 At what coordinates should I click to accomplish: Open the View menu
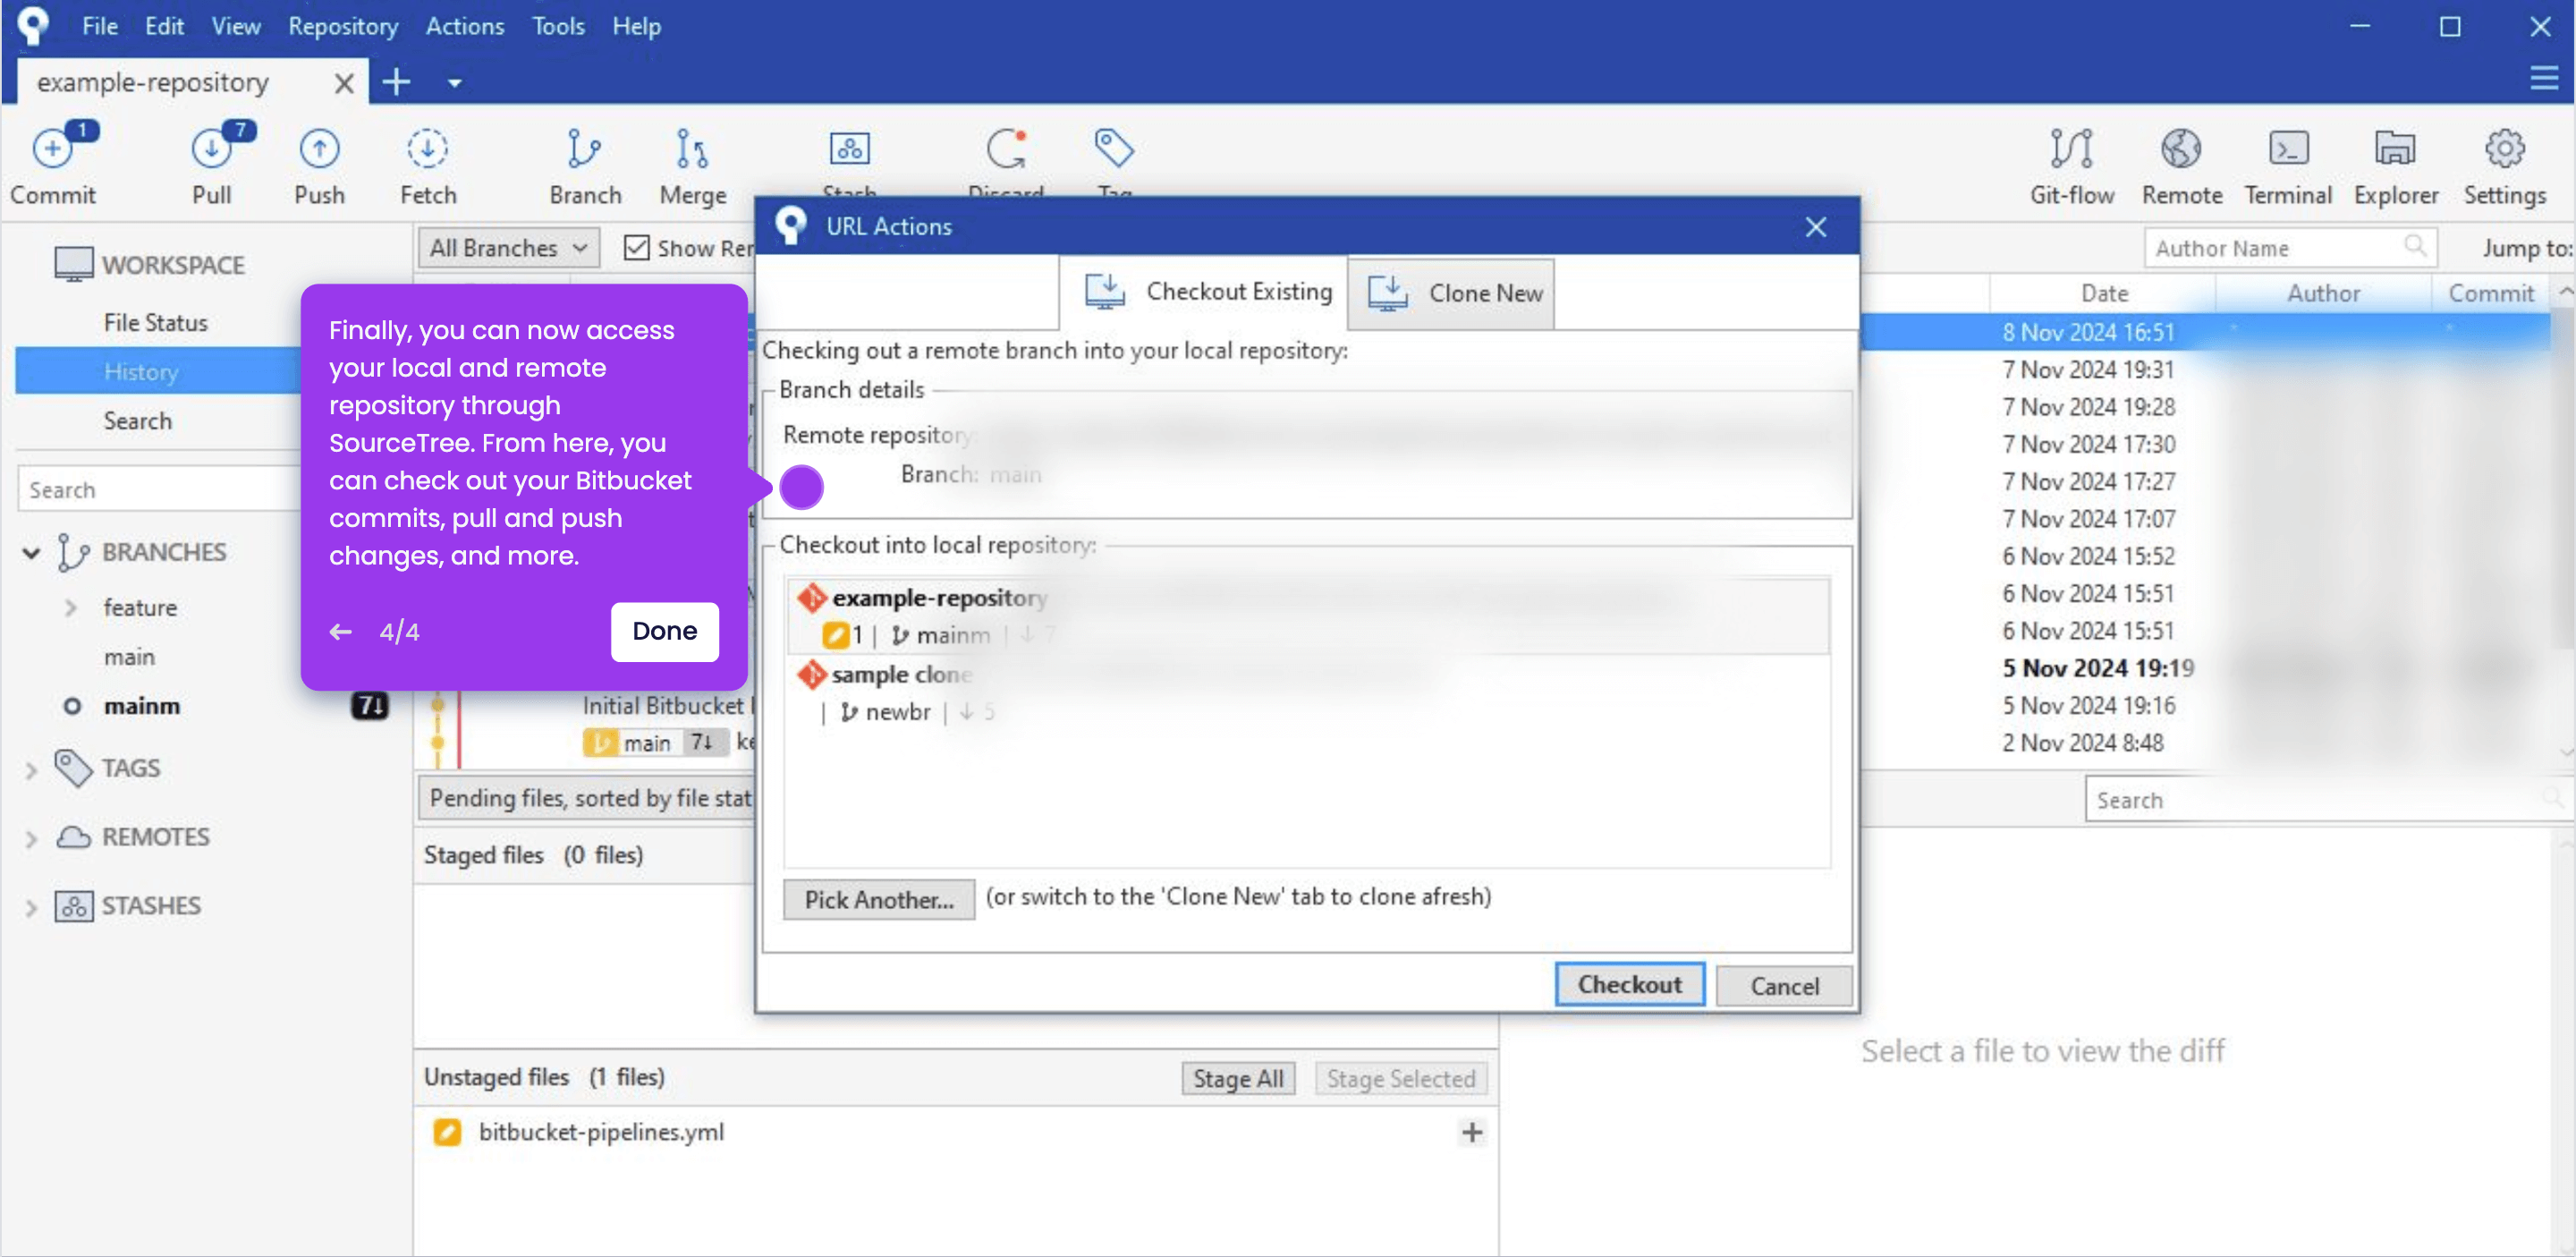[236, 26]
